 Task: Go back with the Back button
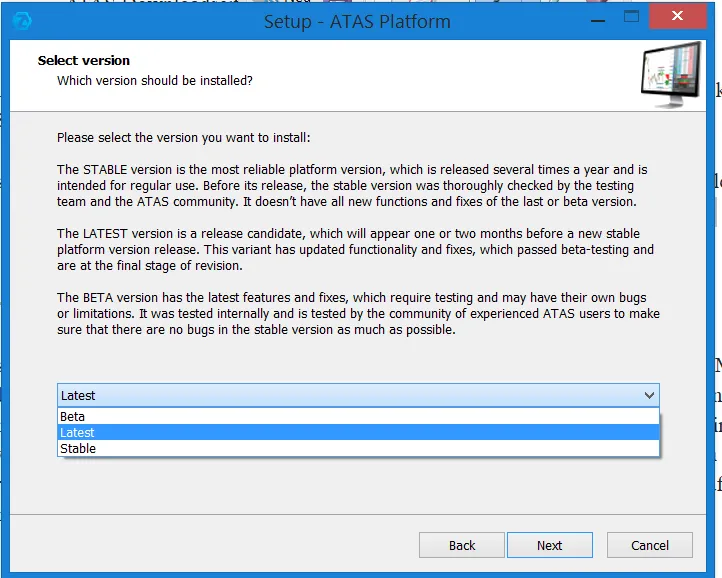tap(462, 545)
